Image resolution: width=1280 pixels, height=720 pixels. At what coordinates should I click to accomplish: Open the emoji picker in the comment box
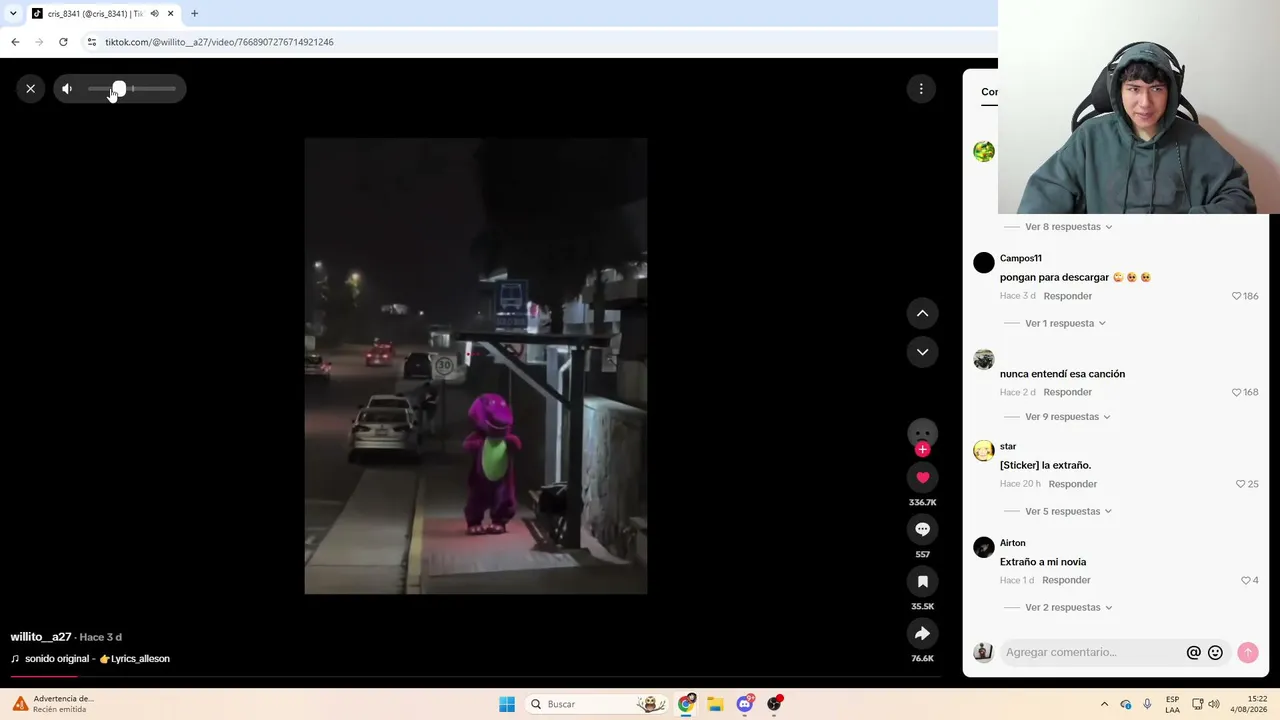pyautogui.click(x=1215, y=653)
